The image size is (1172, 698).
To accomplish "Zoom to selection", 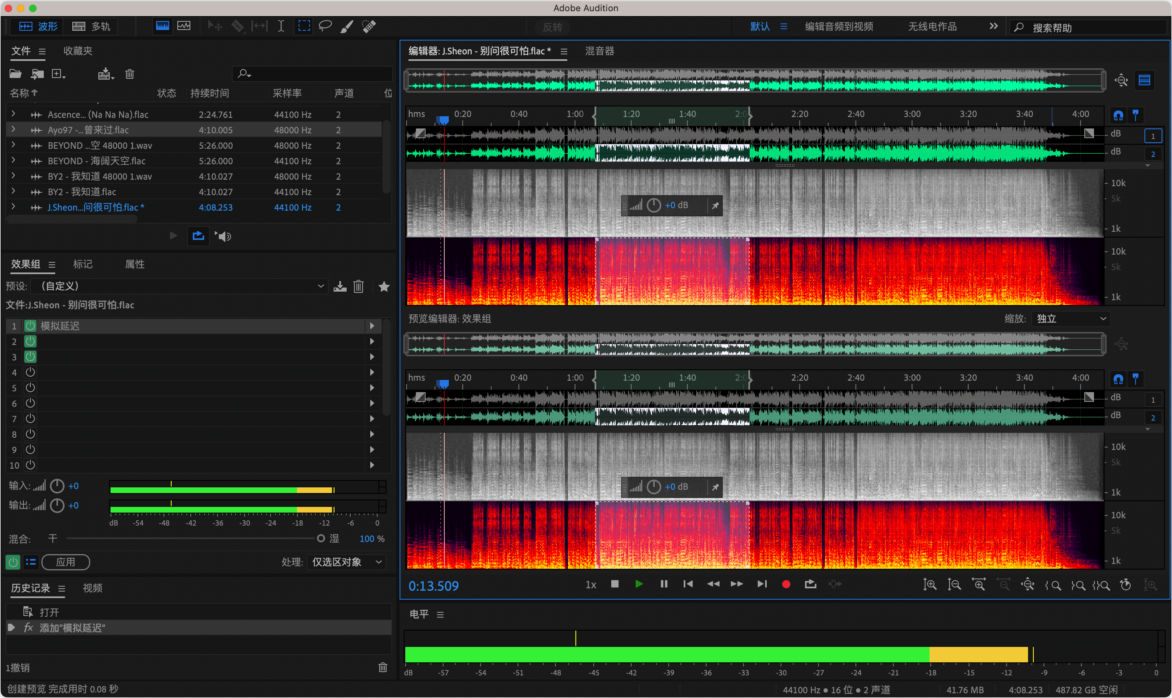I will (x=1100, y=585).
